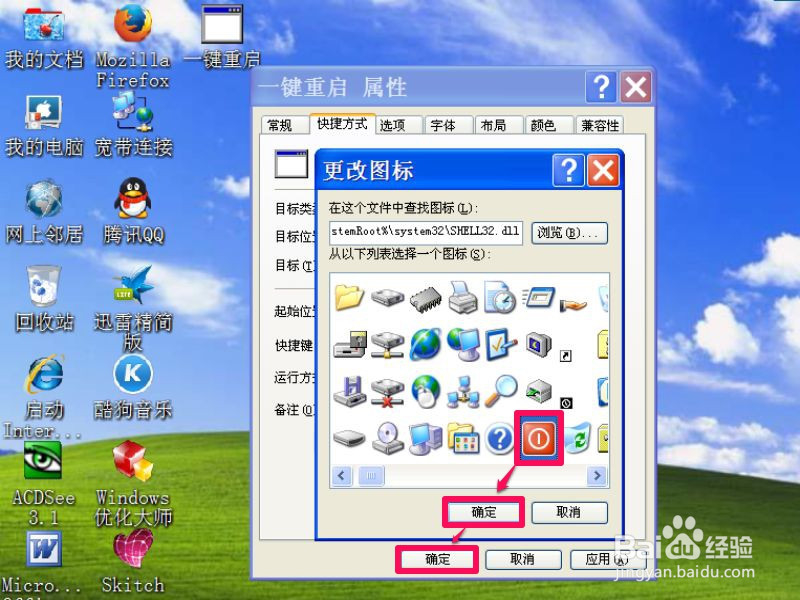Image resolution: width=800 pixels, height=600 pixels.
Task: Select the red power icon in the list
Action: tap(538, 438)
